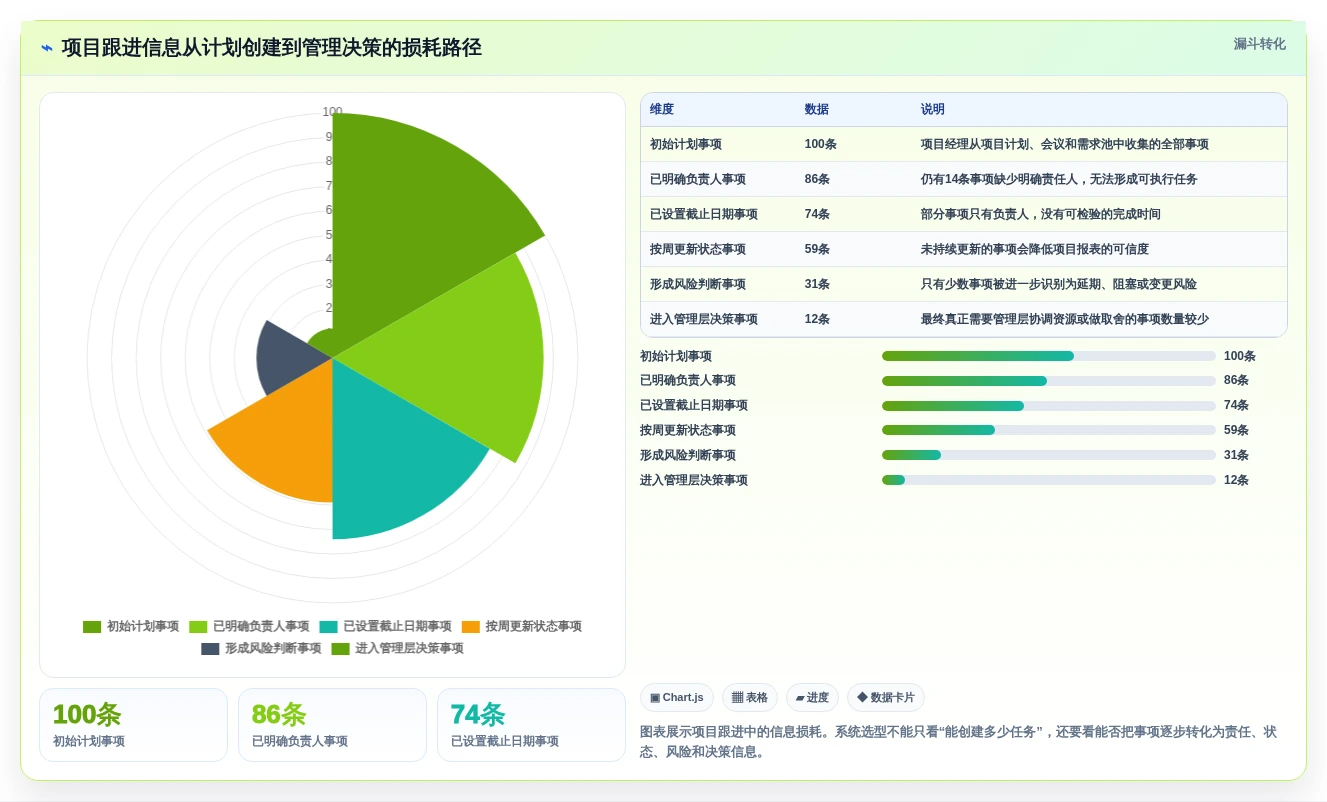The height and width of the screenshot is (802, 1327).
Task: Click the 74条 table cell
Action: pyautogui.click(x=818, y=215)
